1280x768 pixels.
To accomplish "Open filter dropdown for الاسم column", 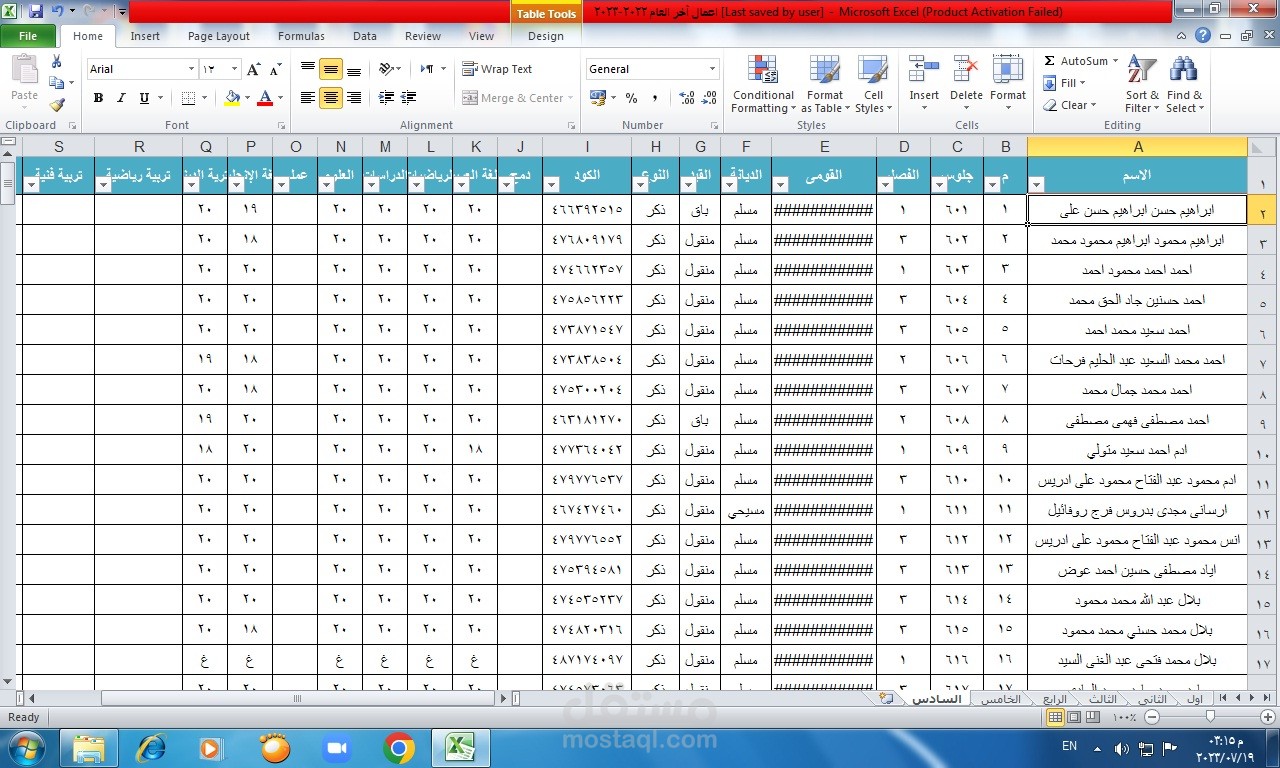I will coord(1036,184).
